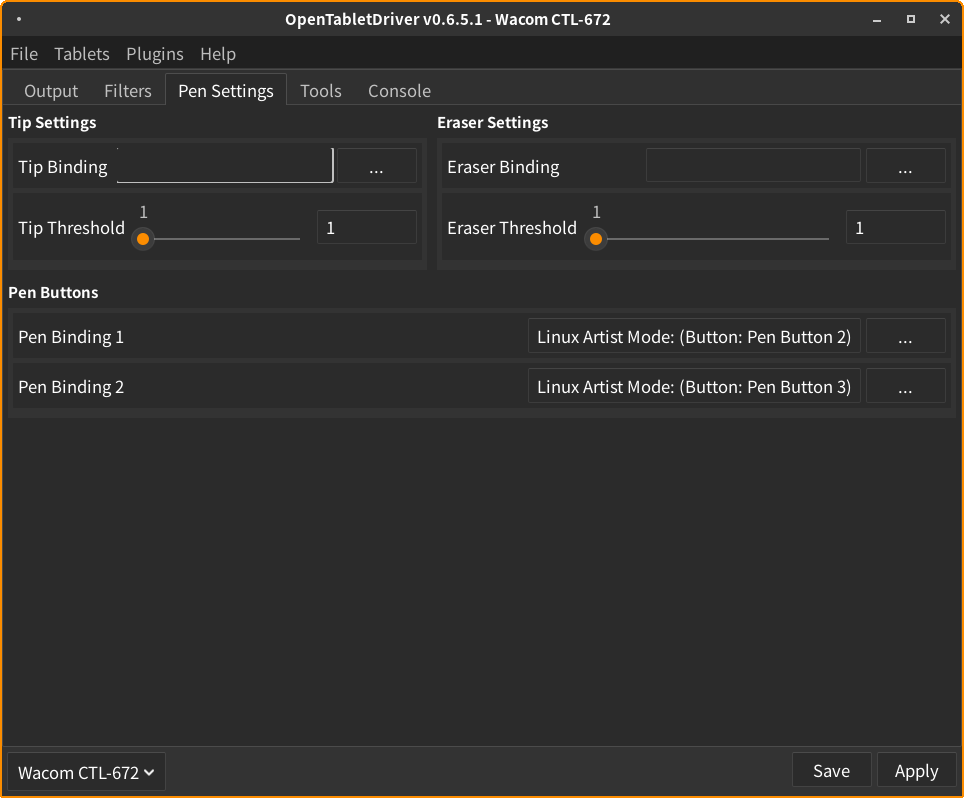
Task: Open Eraser Binding advanced editor button
Action: (906, 165)
